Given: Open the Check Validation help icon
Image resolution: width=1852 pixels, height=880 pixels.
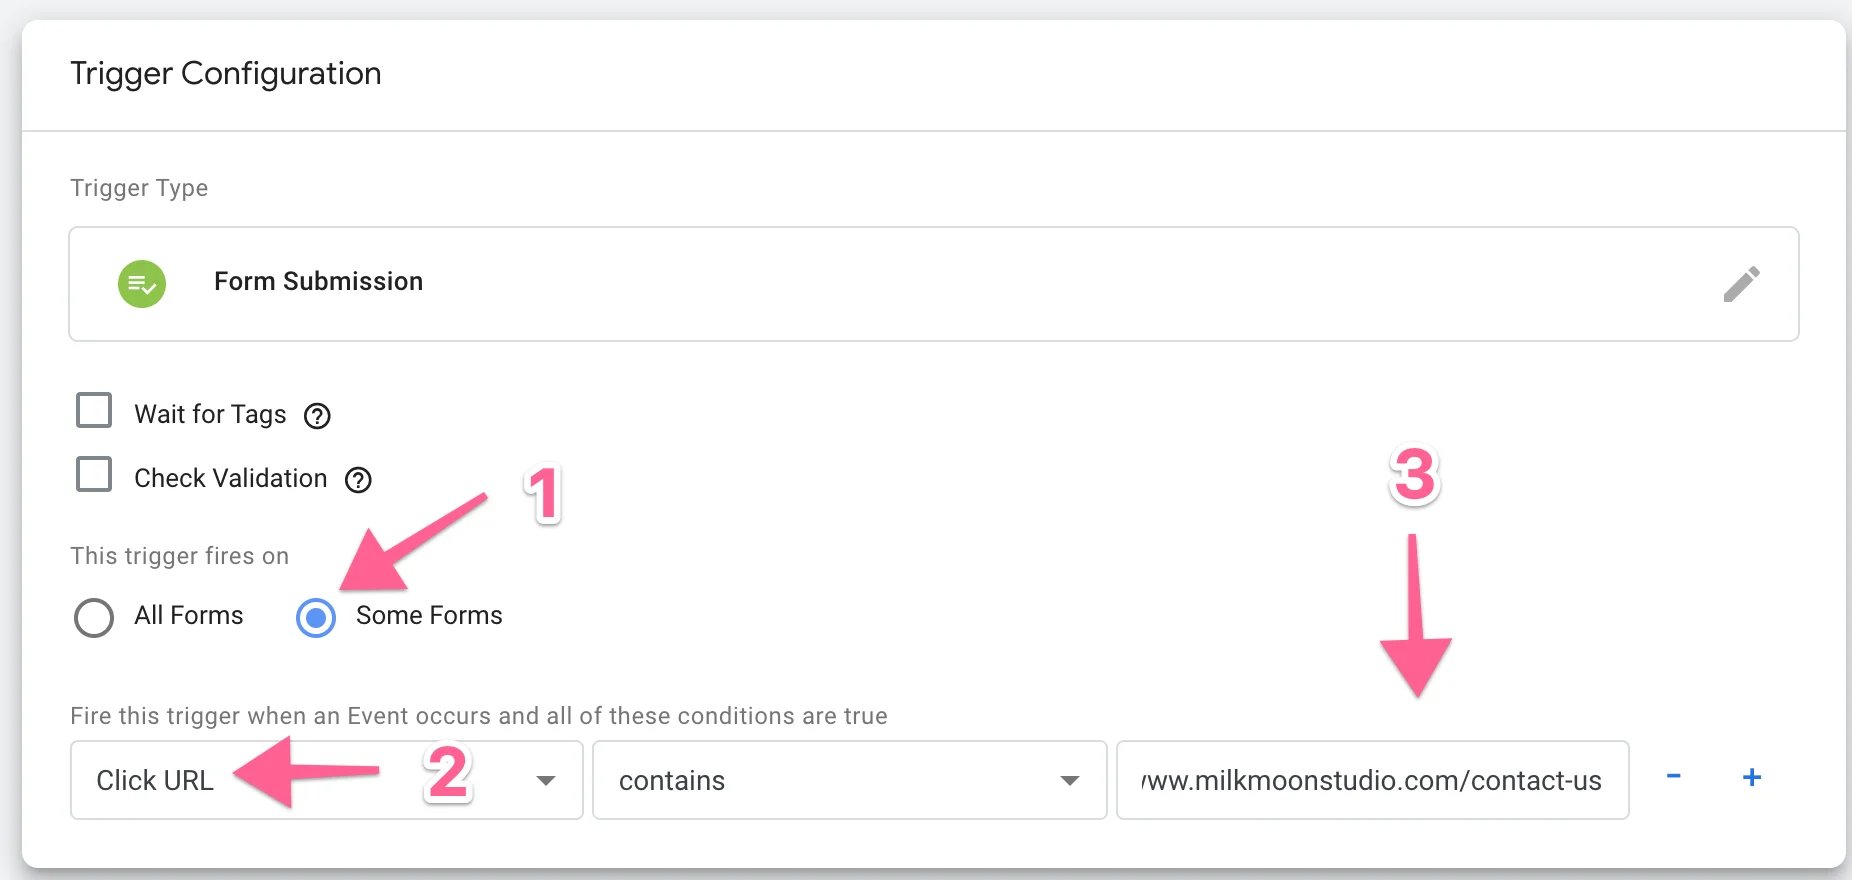Looking at the screenshot, I should 359,479.
